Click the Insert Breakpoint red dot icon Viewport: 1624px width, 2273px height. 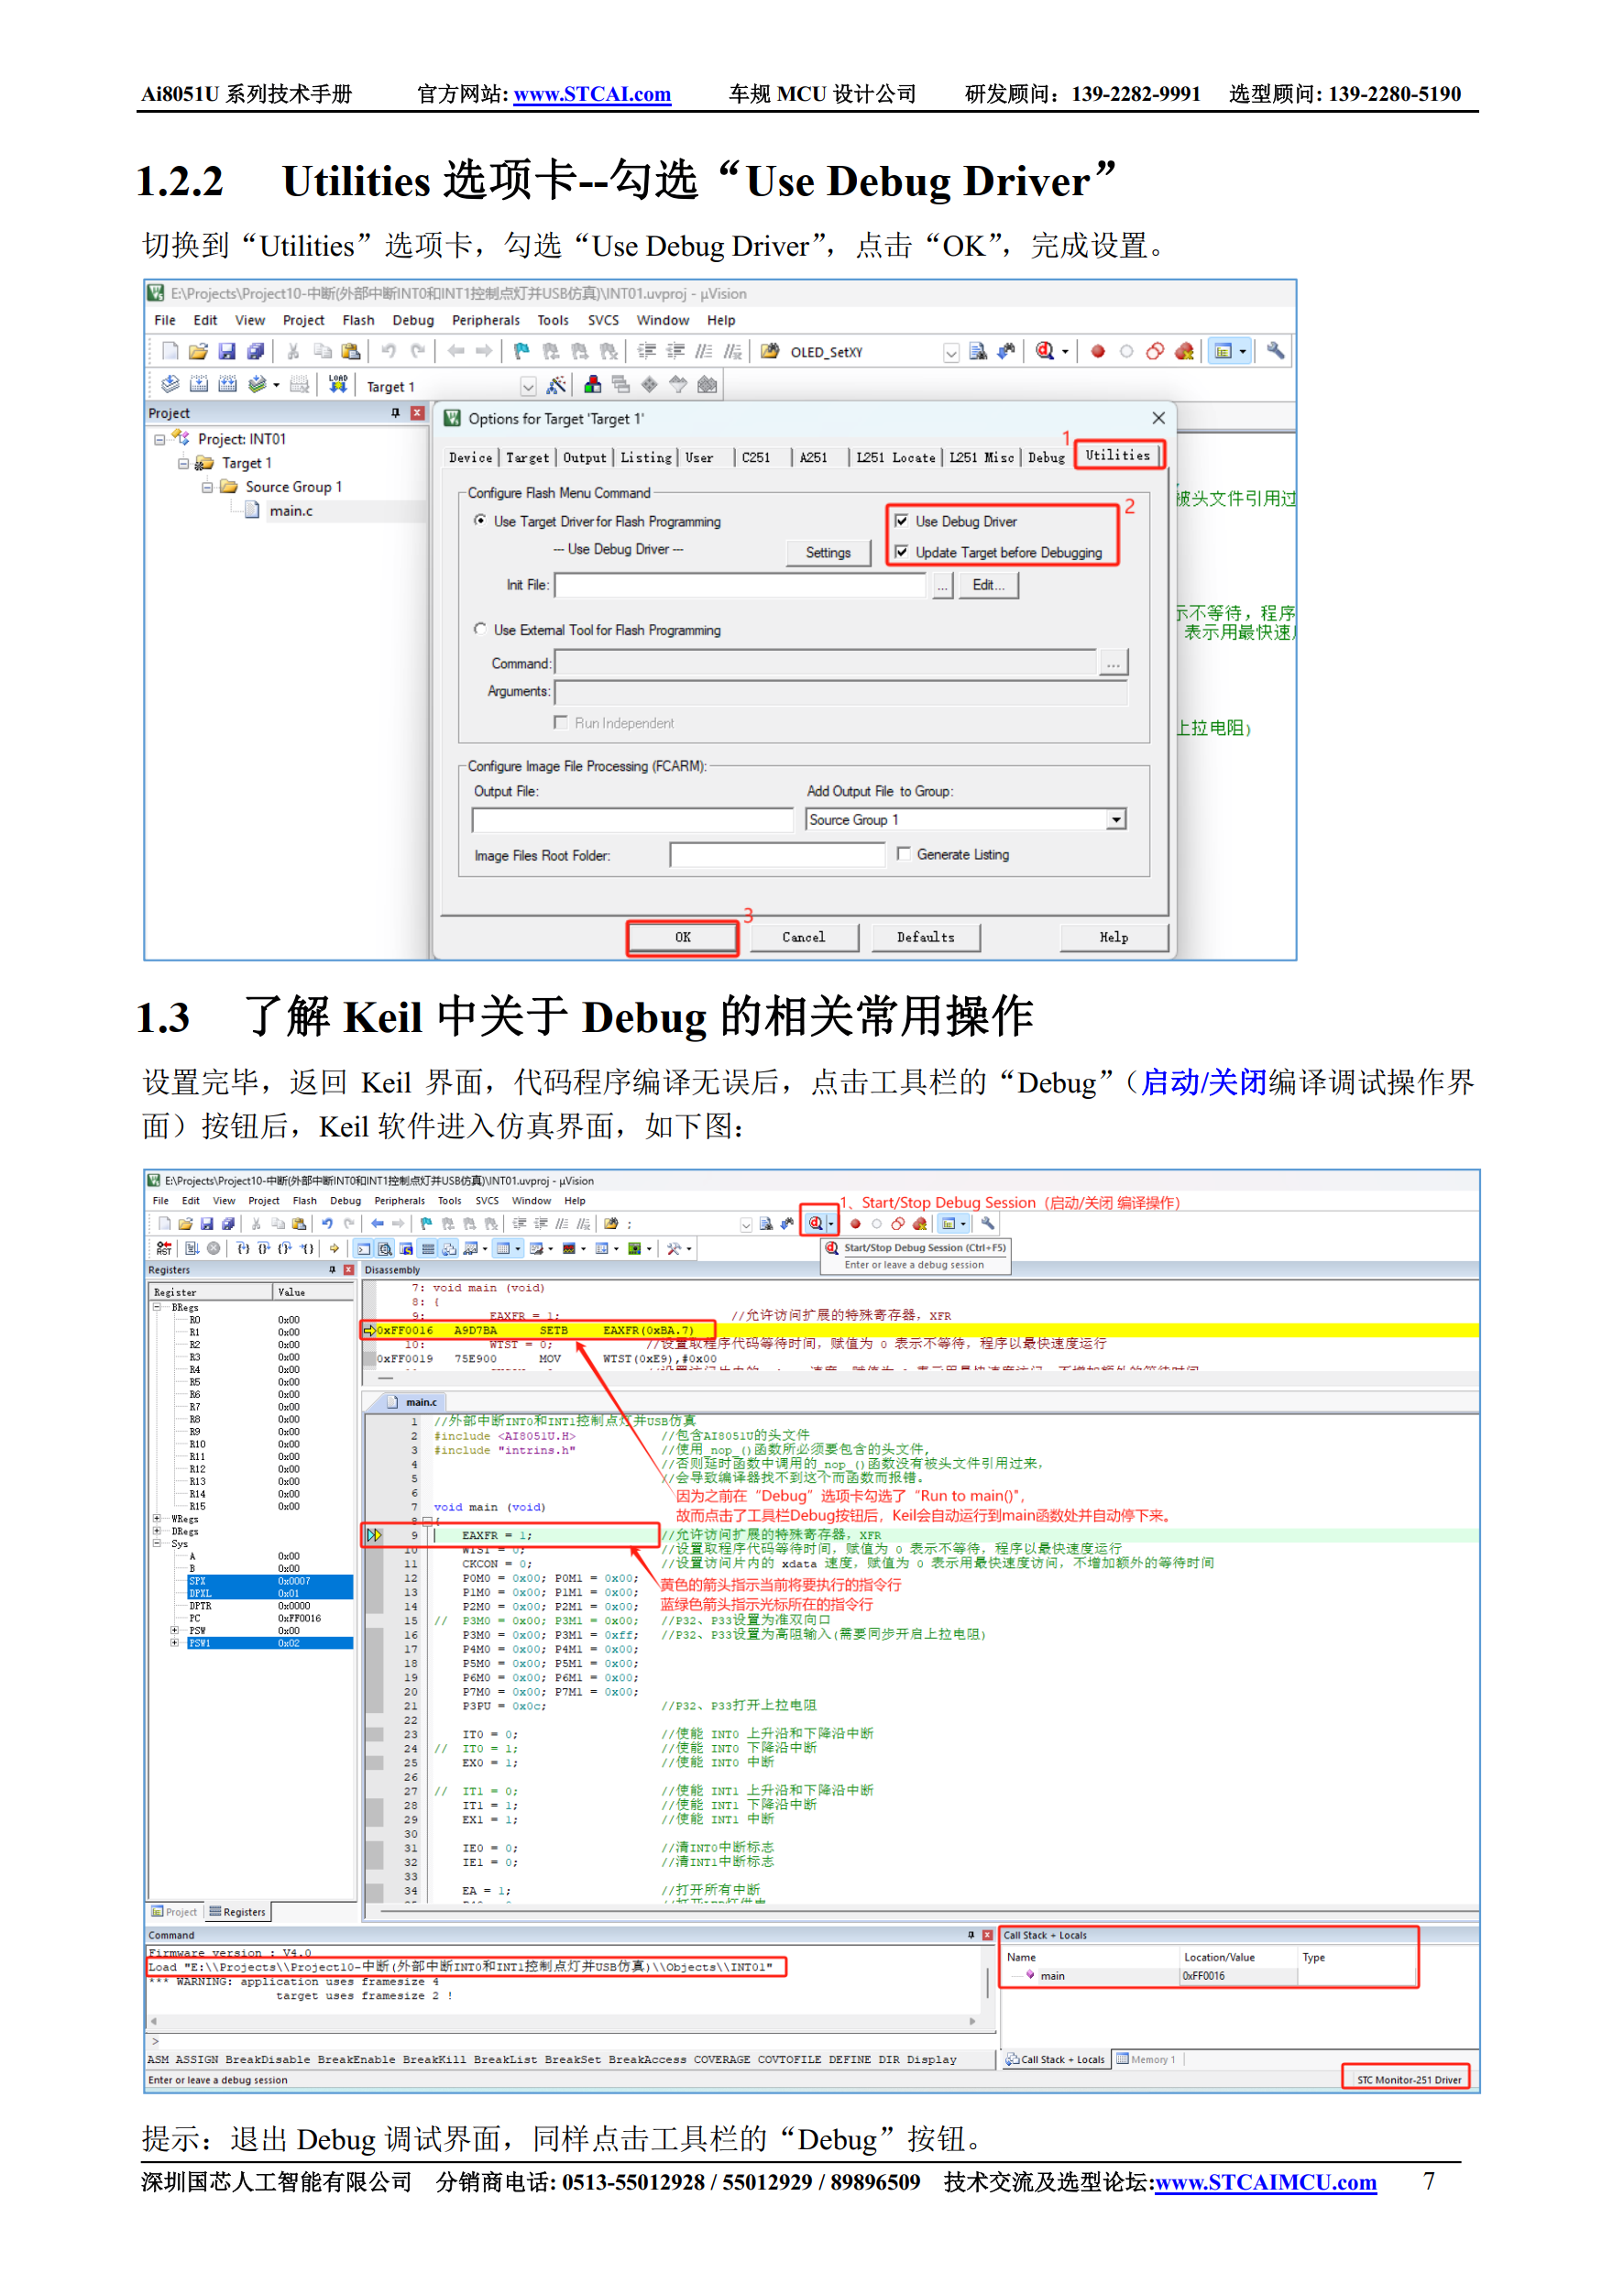point(1098,351)
